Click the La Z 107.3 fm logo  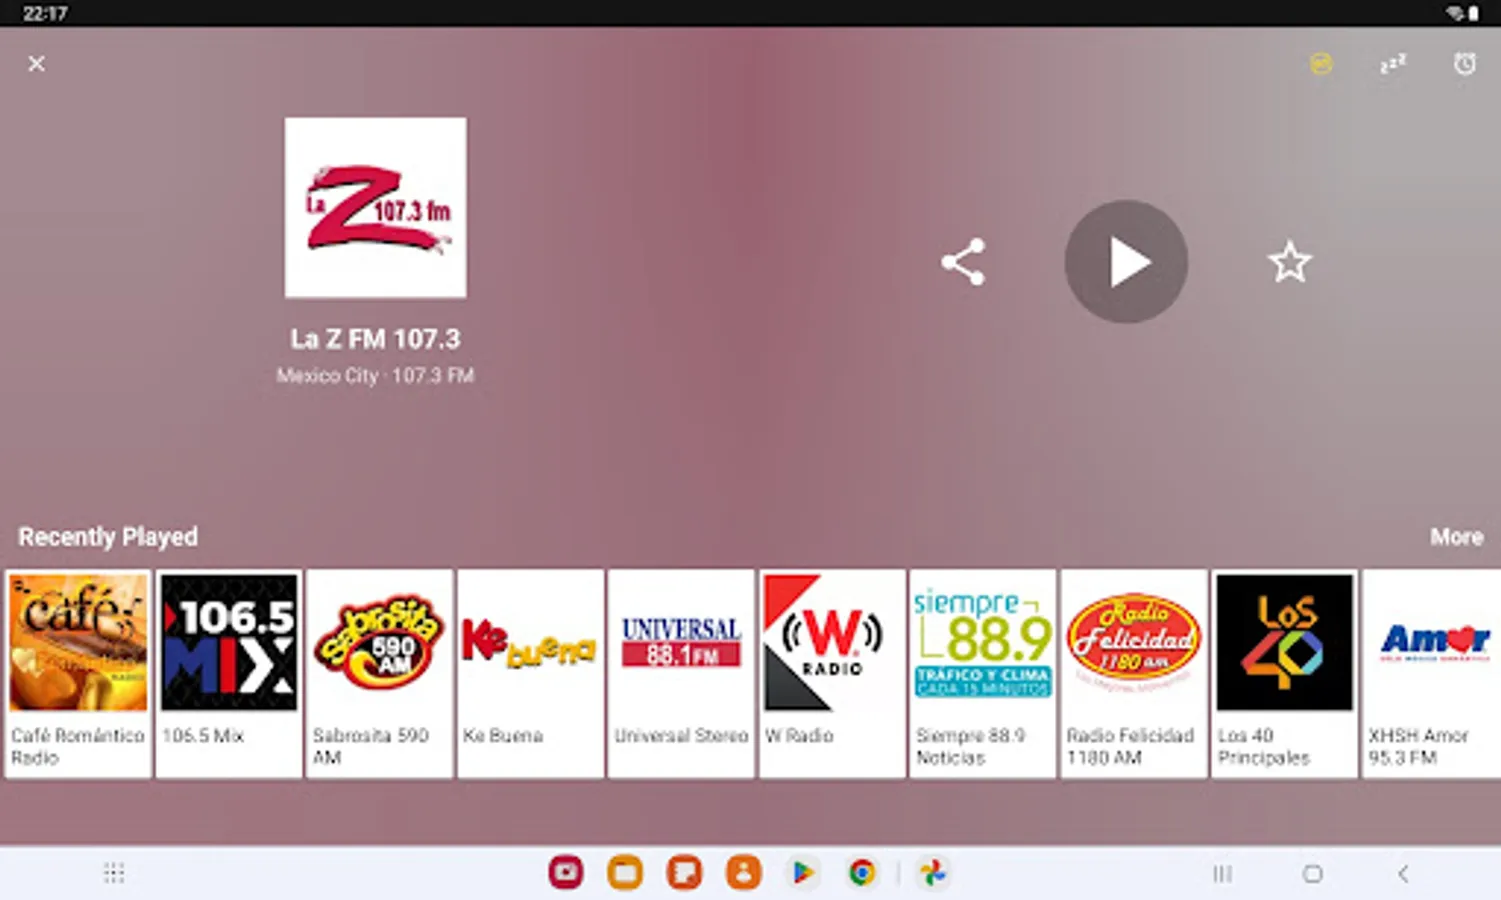click(x=375, y=208)
